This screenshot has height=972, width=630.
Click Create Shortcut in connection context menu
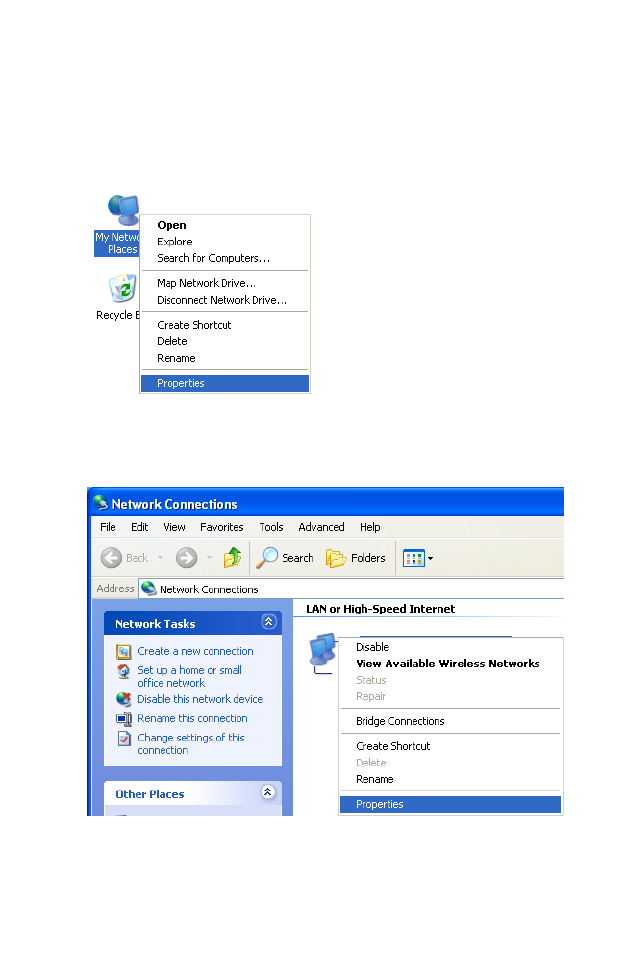point(393,746)
